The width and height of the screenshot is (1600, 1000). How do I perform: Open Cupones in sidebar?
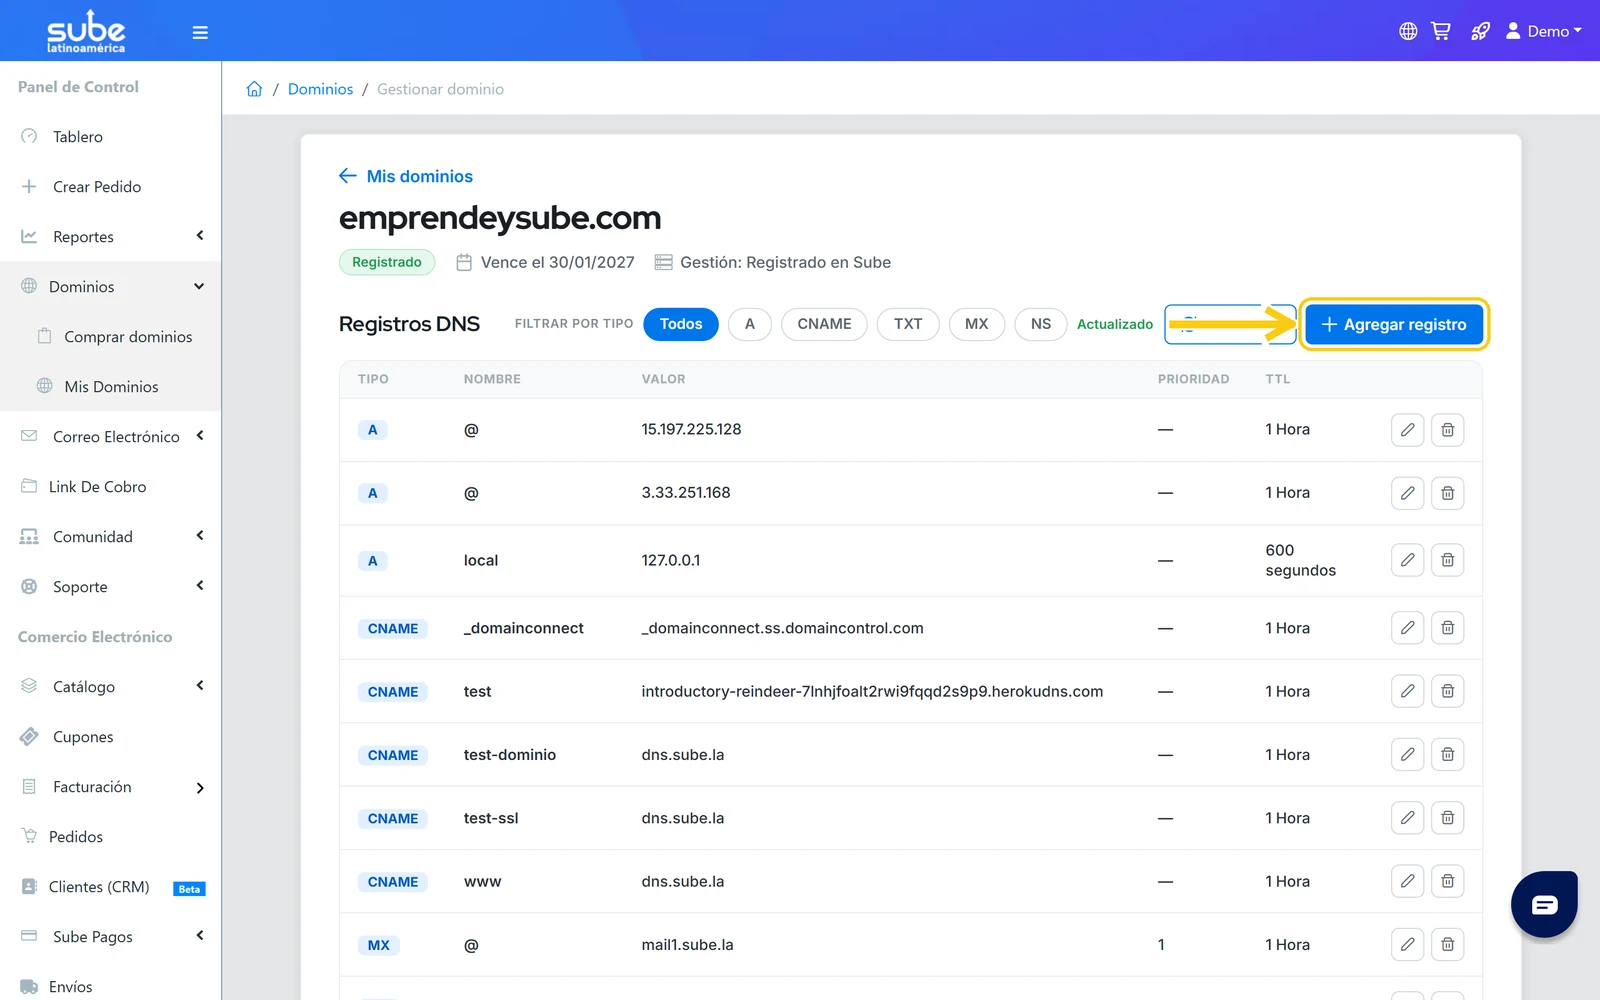coord(110,736)
